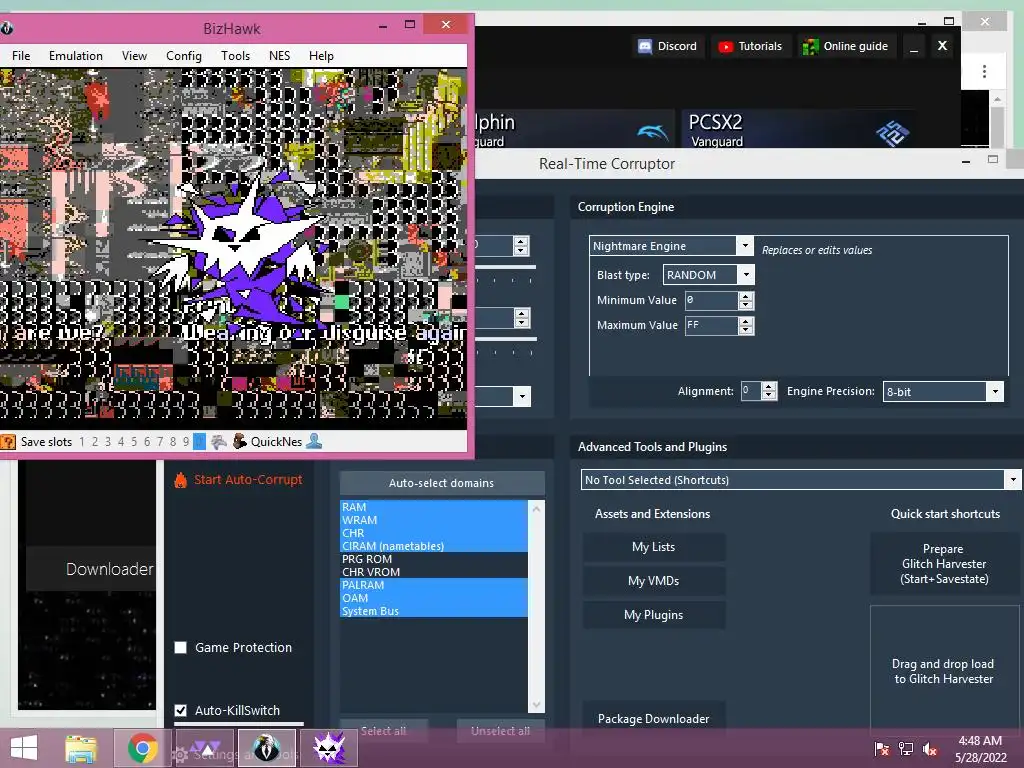Viewport: 1024px width, 768px height.
Task: Open the partially hidden dropdown beside BizHawk window
Action: click(x=522, y=396)
